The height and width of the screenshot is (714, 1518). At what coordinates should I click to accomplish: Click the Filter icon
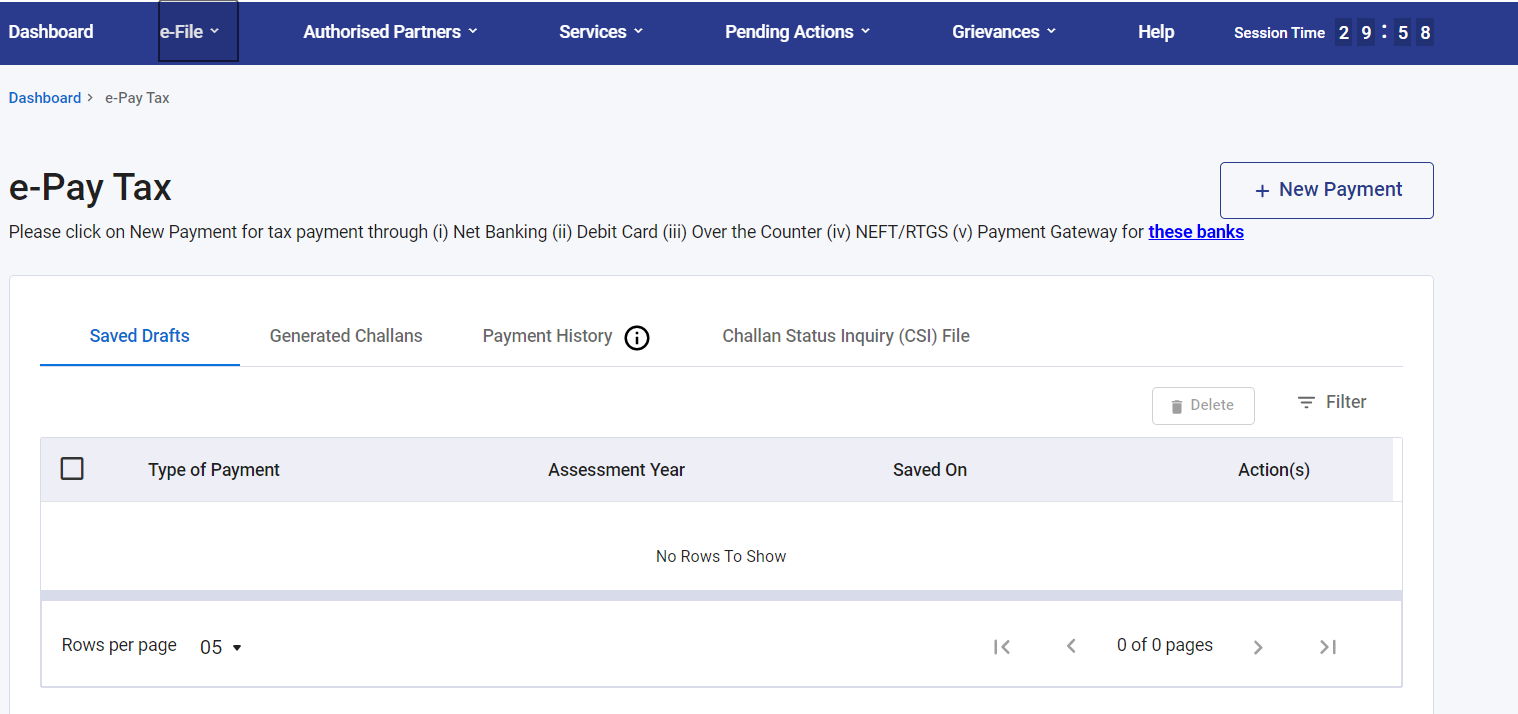pos(1306,402)
